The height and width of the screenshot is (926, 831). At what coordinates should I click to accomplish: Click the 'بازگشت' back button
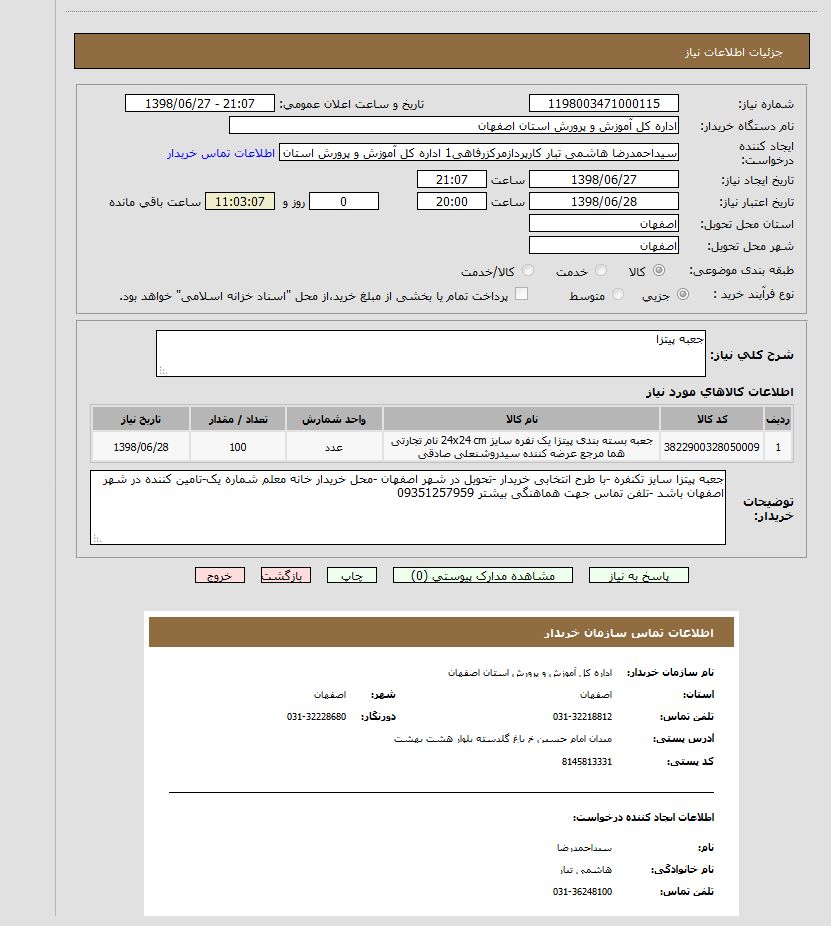coord(286,575)
